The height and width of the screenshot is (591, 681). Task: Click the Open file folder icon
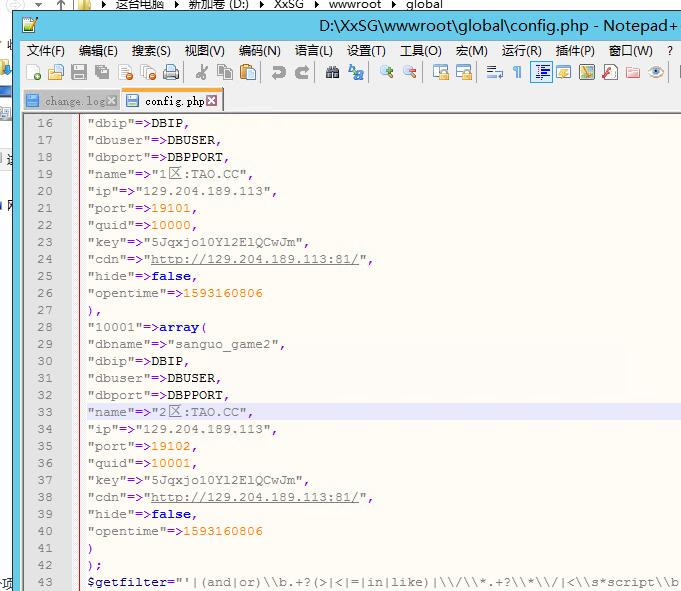[56, 72]
